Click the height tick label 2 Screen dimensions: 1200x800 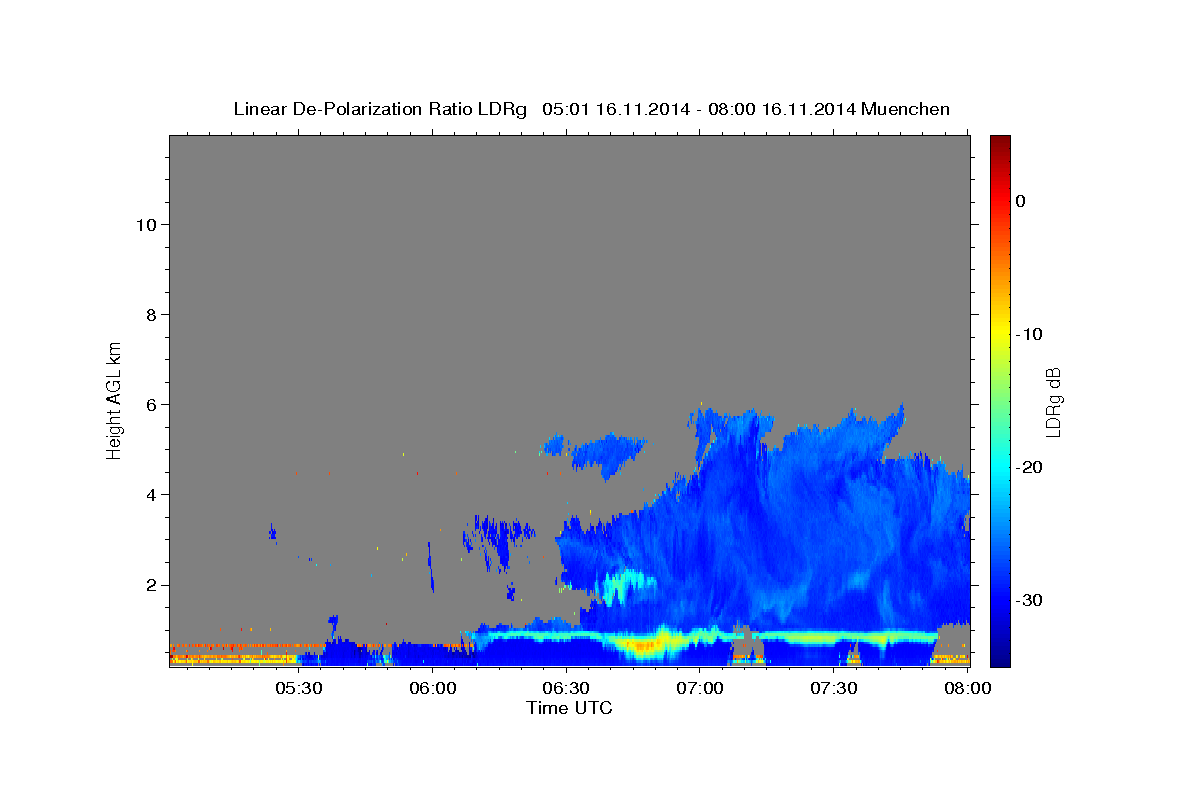[150, 585]
